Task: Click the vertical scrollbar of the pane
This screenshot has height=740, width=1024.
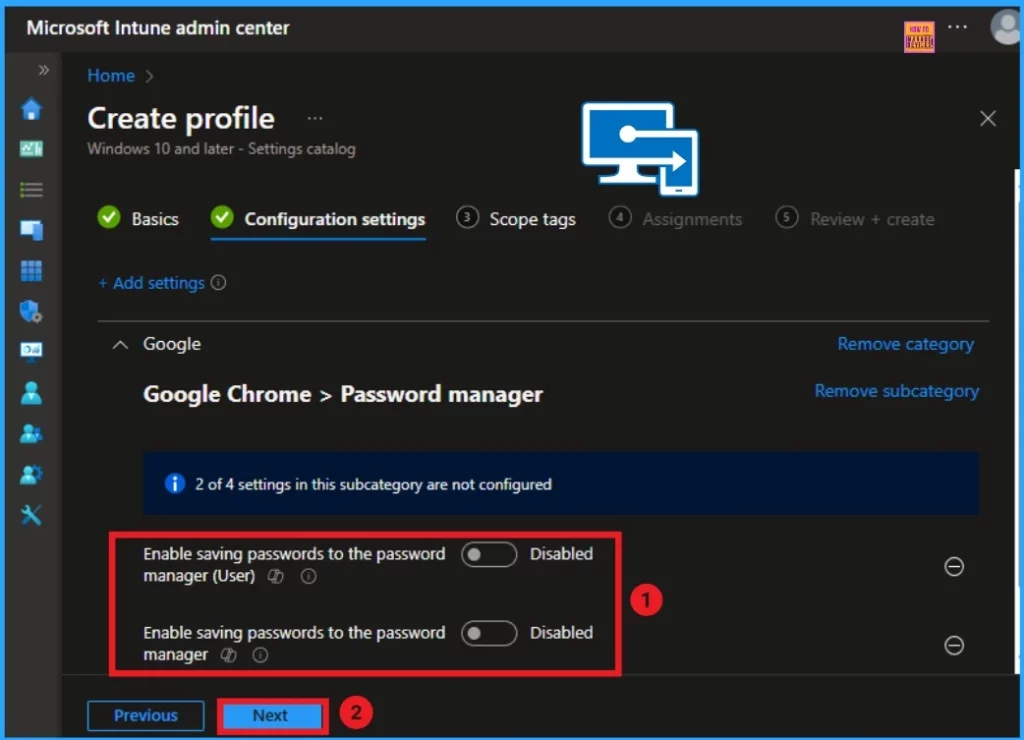Action: tap(1016, 421)
